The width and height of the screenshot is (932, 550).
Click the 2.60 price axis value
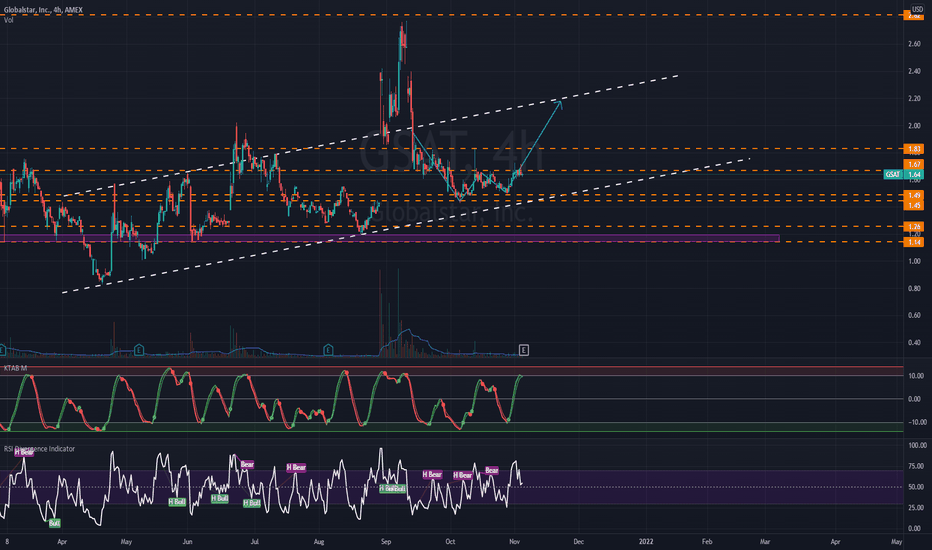914,44
